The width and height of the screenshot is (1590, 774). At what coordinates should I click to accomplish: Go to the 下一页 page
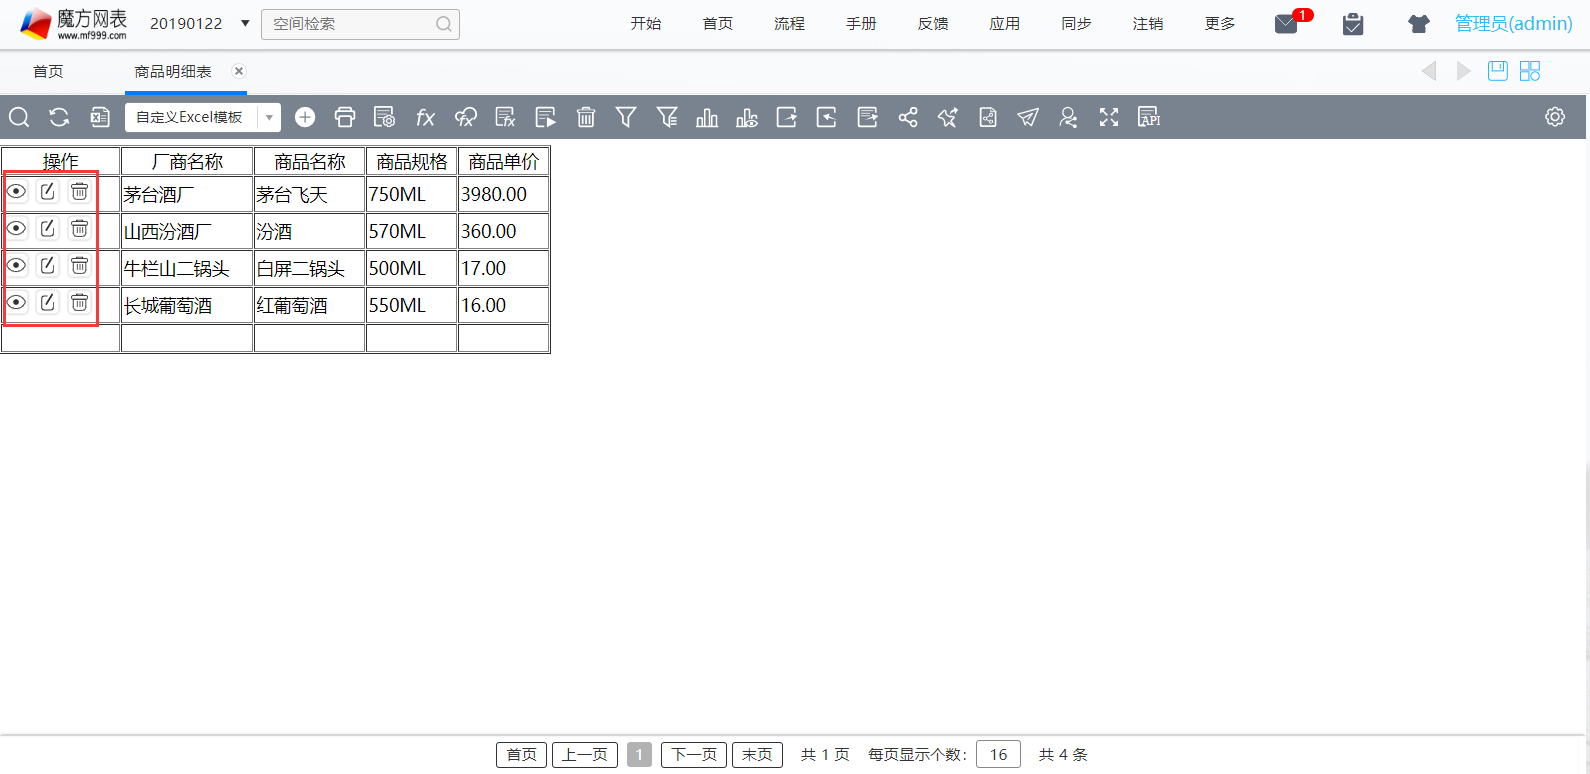[x=694, y=754]
